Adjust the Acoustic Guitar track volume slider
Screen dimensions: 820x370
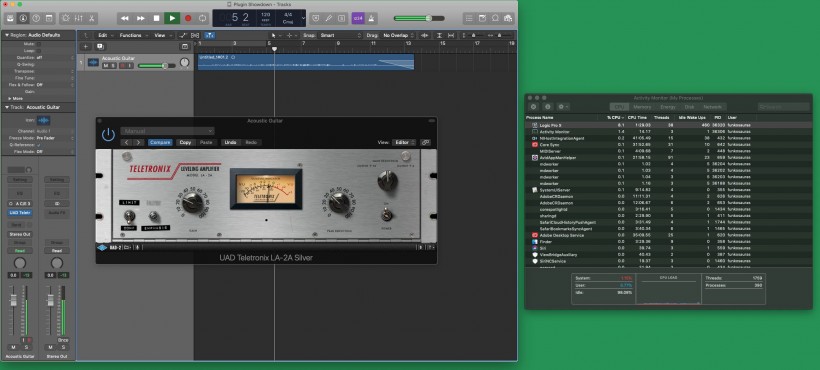click(156, 66)
